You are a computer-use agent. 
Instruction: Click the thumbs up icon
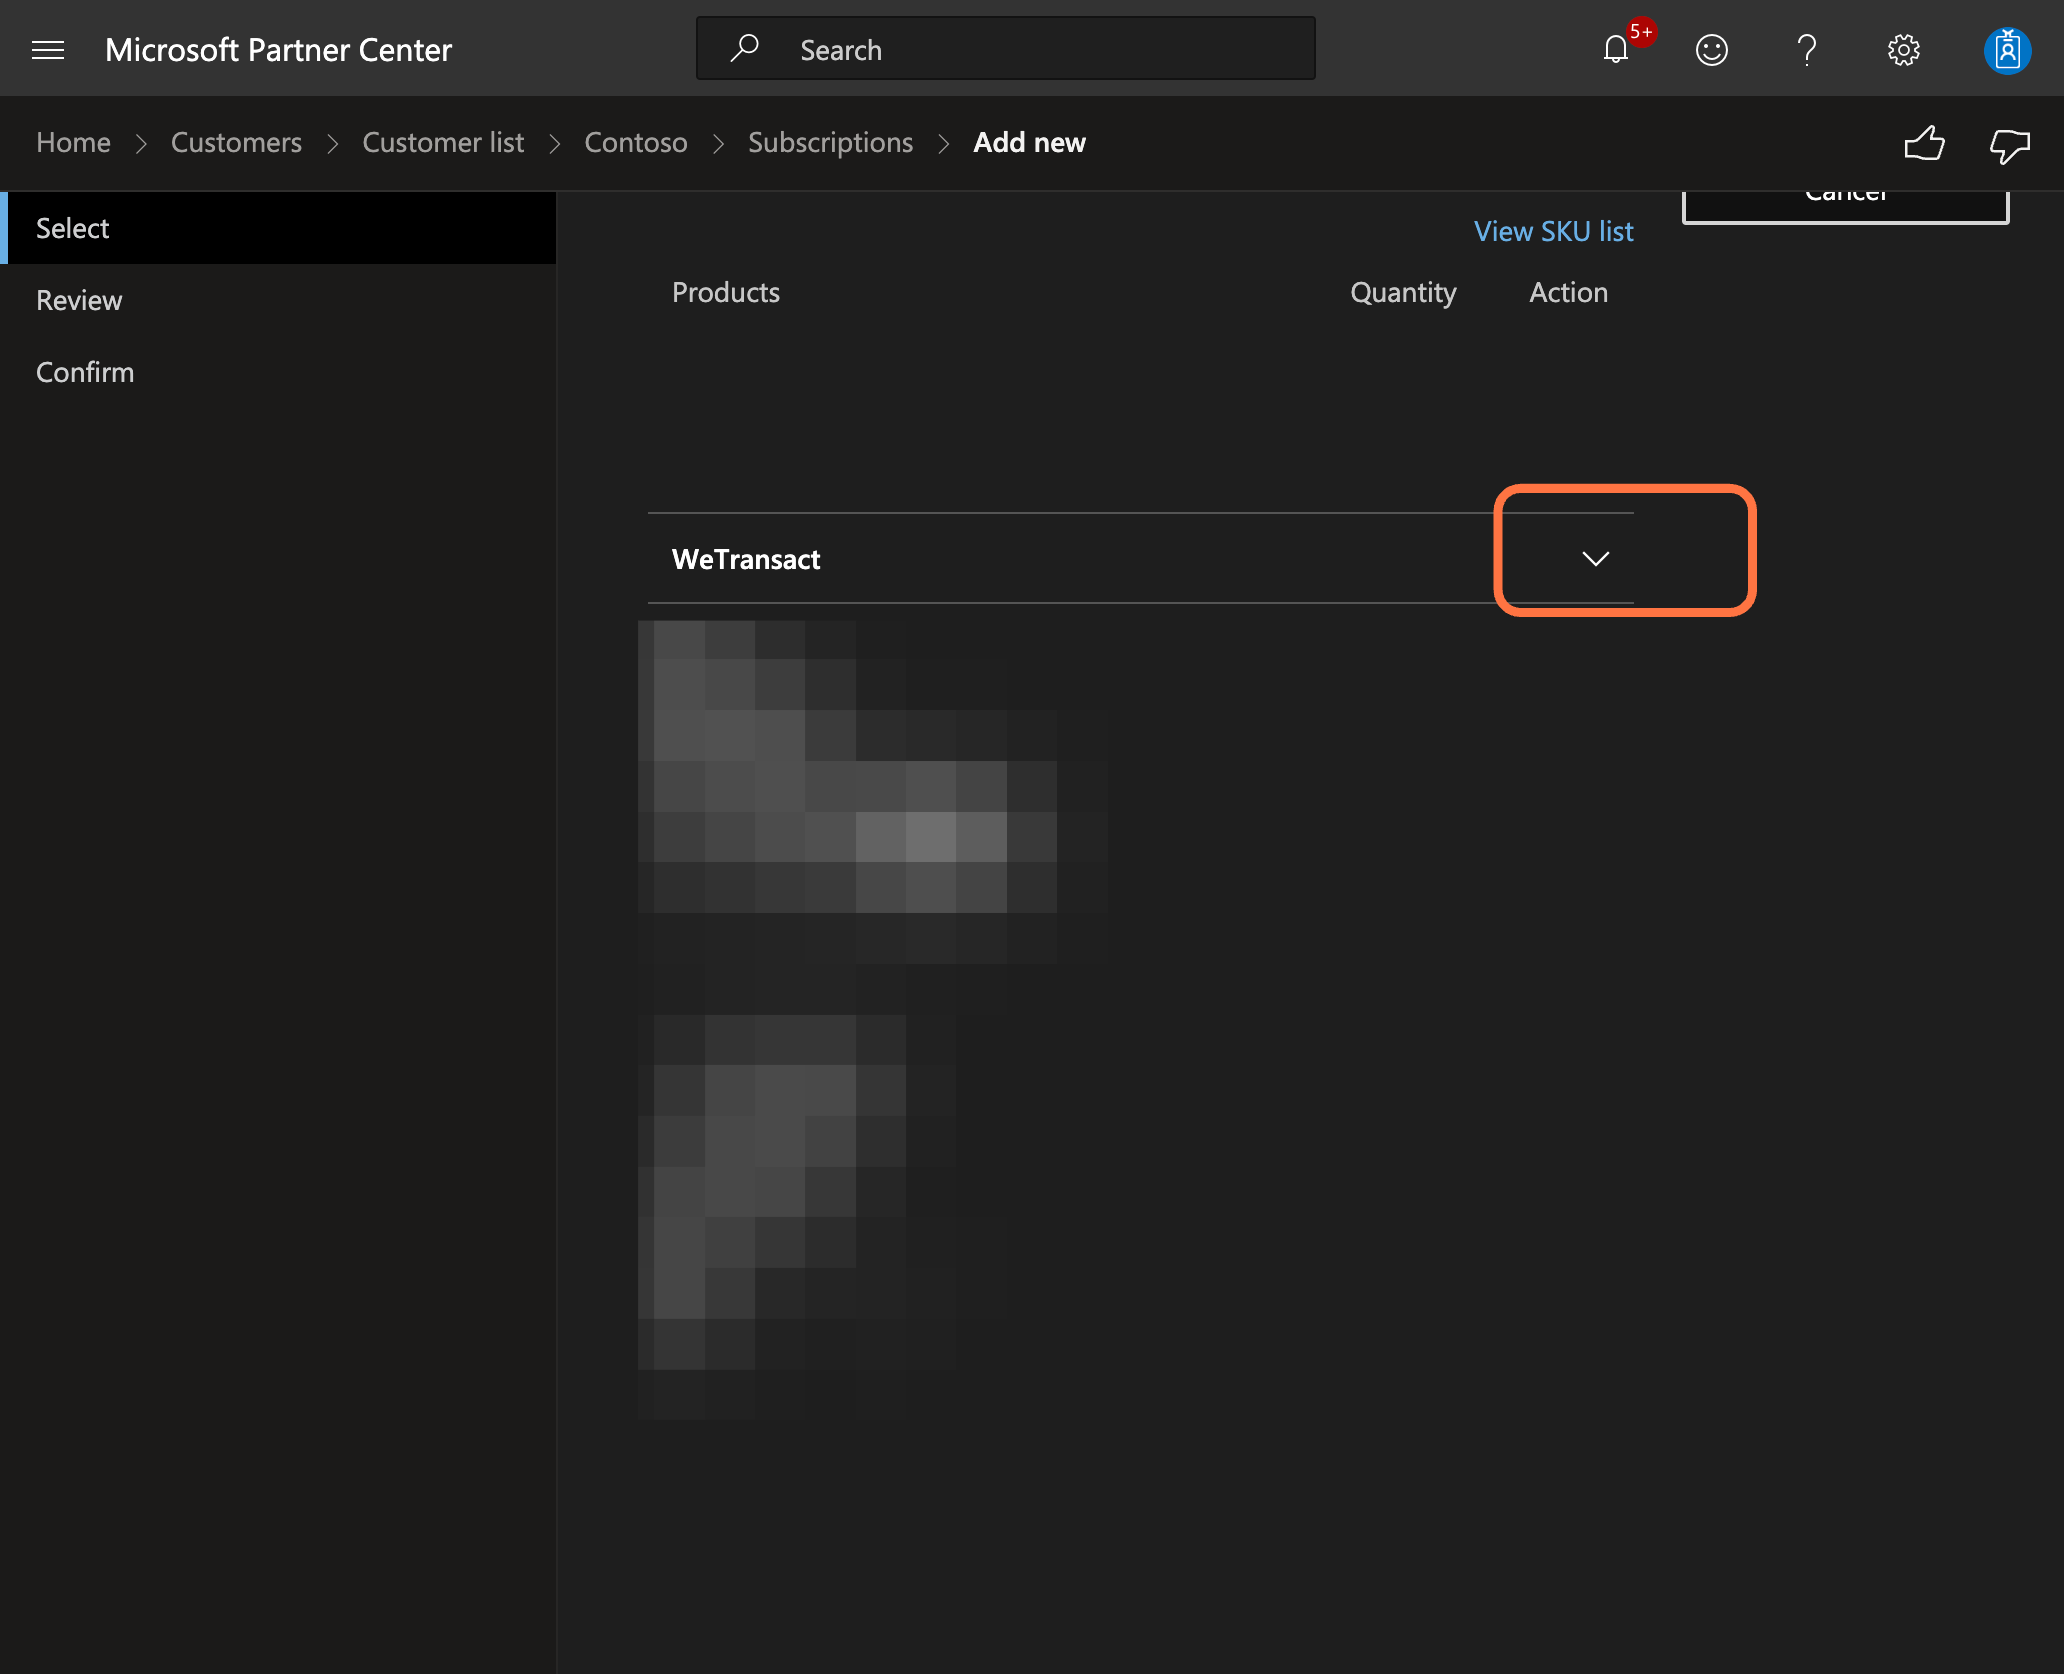click(x=1924, y=143)
